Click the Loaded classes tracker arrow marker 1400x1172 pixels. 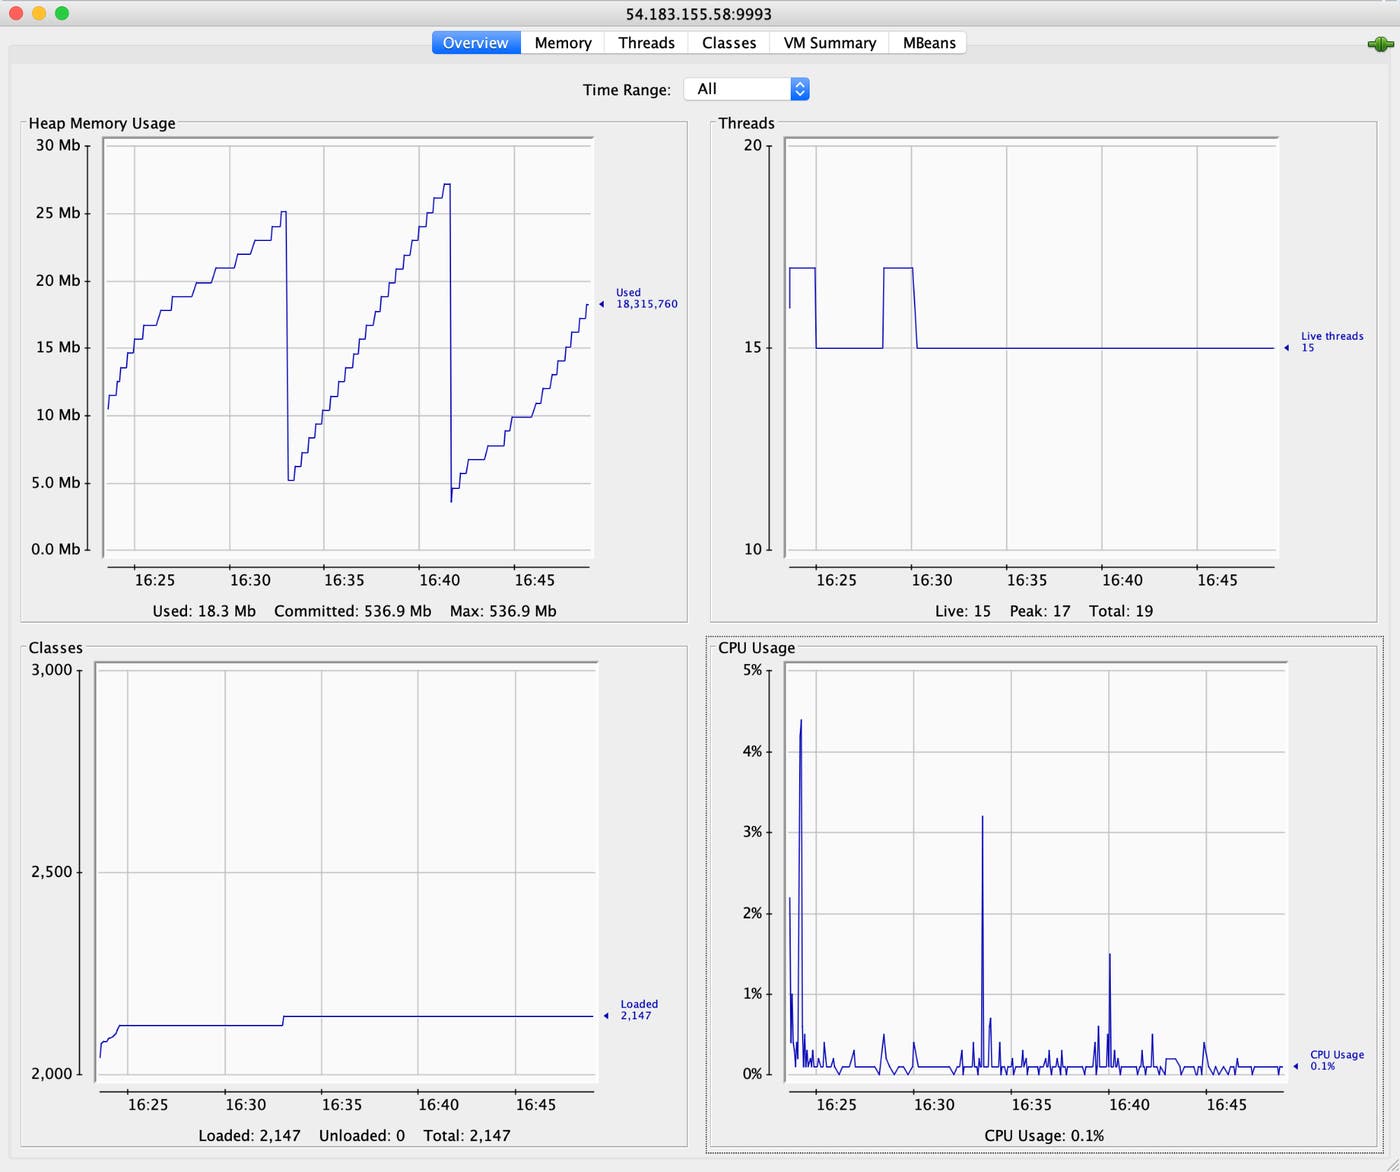(606, 1015)
